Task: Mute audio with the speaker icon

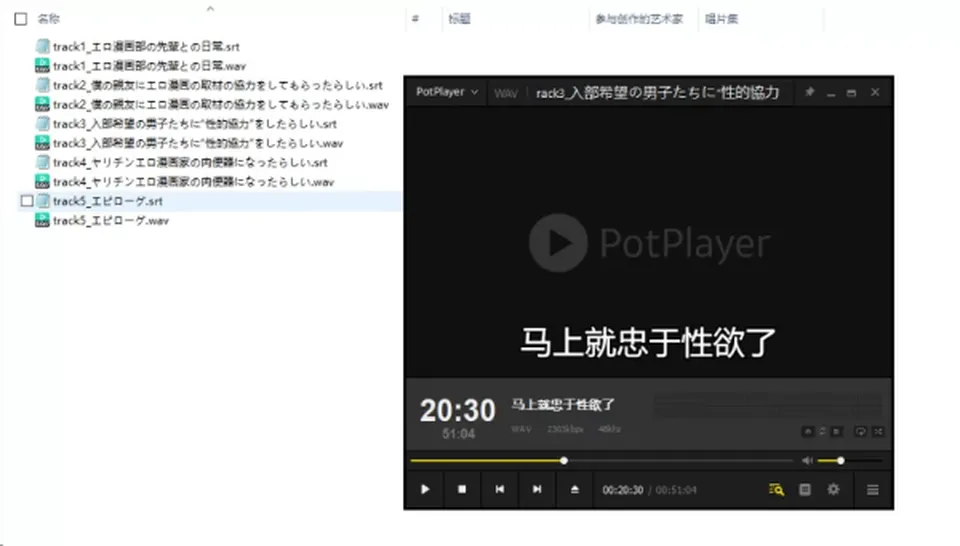Action: (808, 460)
